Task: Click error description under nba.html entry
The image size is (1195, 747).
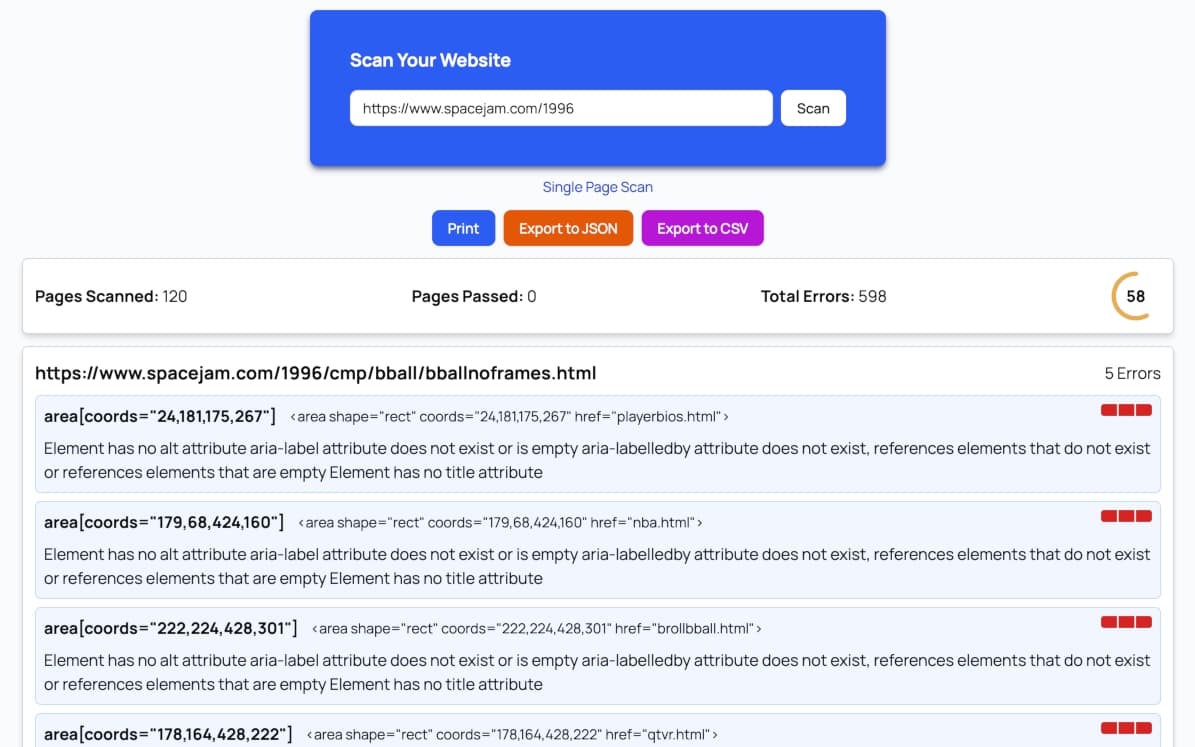Action: coord(597,566)
